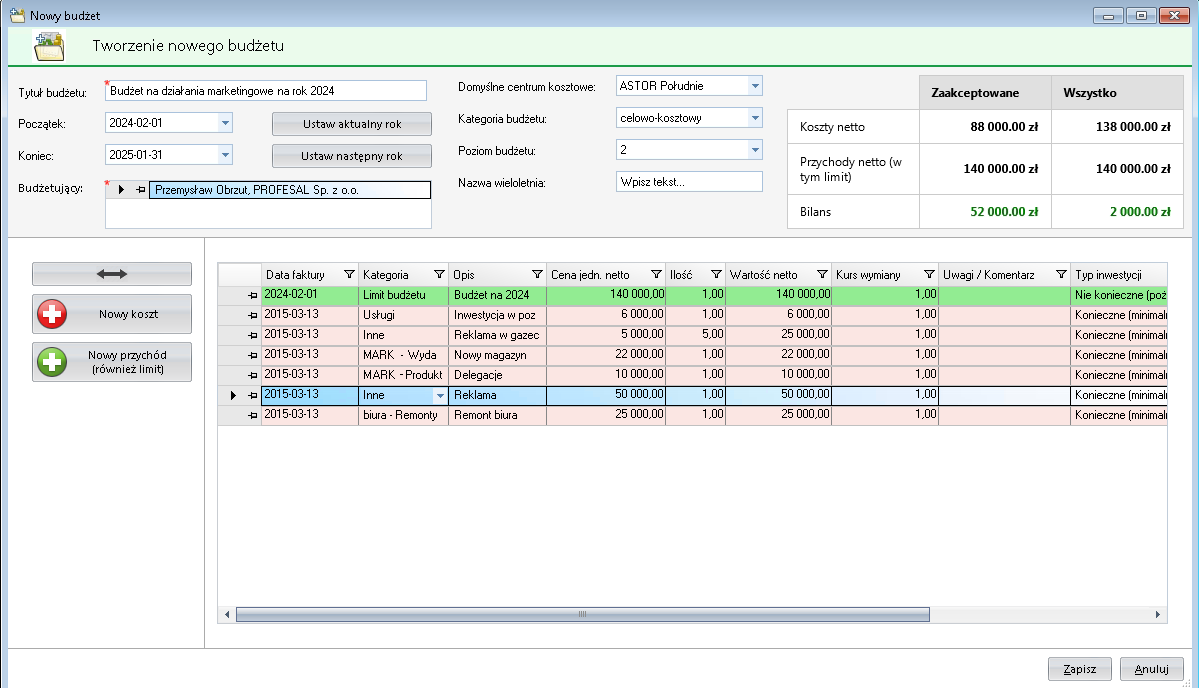The image size is (1199, 688).
Task: Click pin icon of Reklama w gazec row
Action: pyautogui.click(x=252, y=335)
